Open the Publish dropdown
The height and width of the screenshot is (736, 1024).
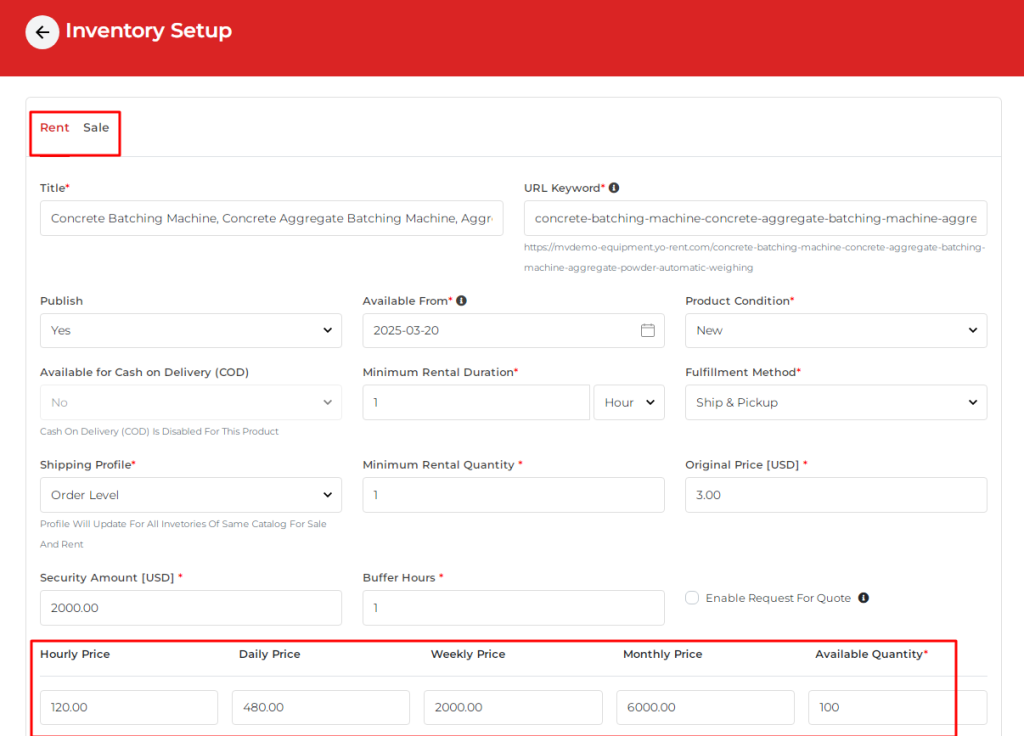point(190,330)
